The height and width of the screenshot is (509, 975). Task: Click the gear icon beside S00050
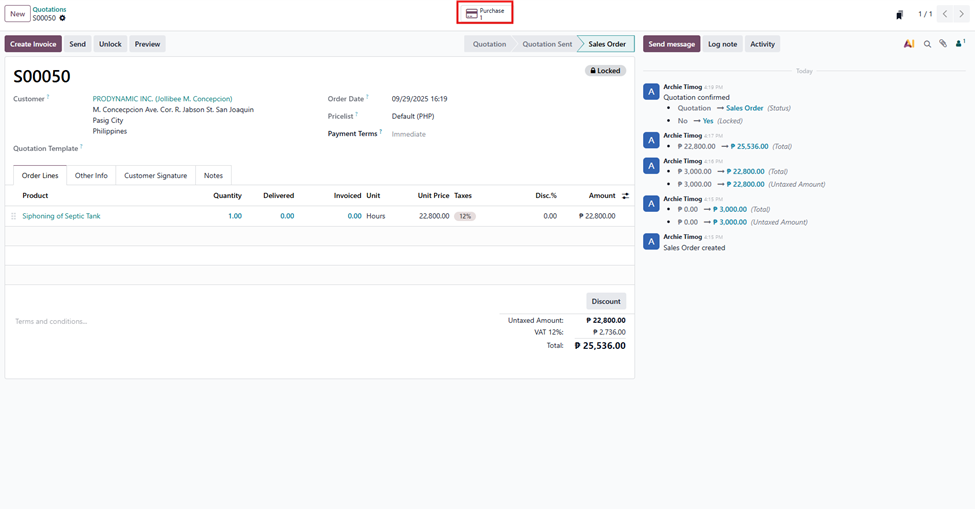point(62,18)
